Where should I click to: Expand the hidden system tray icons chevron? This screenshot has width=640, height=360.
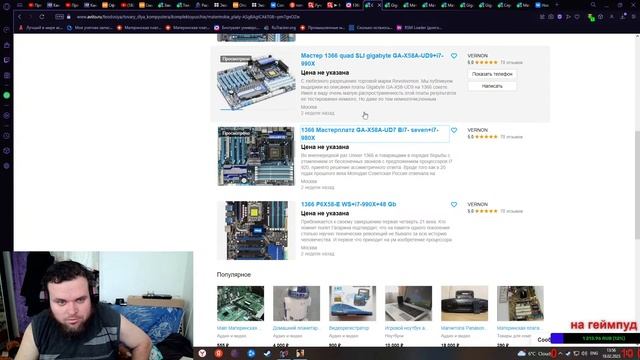pos(560,353)
